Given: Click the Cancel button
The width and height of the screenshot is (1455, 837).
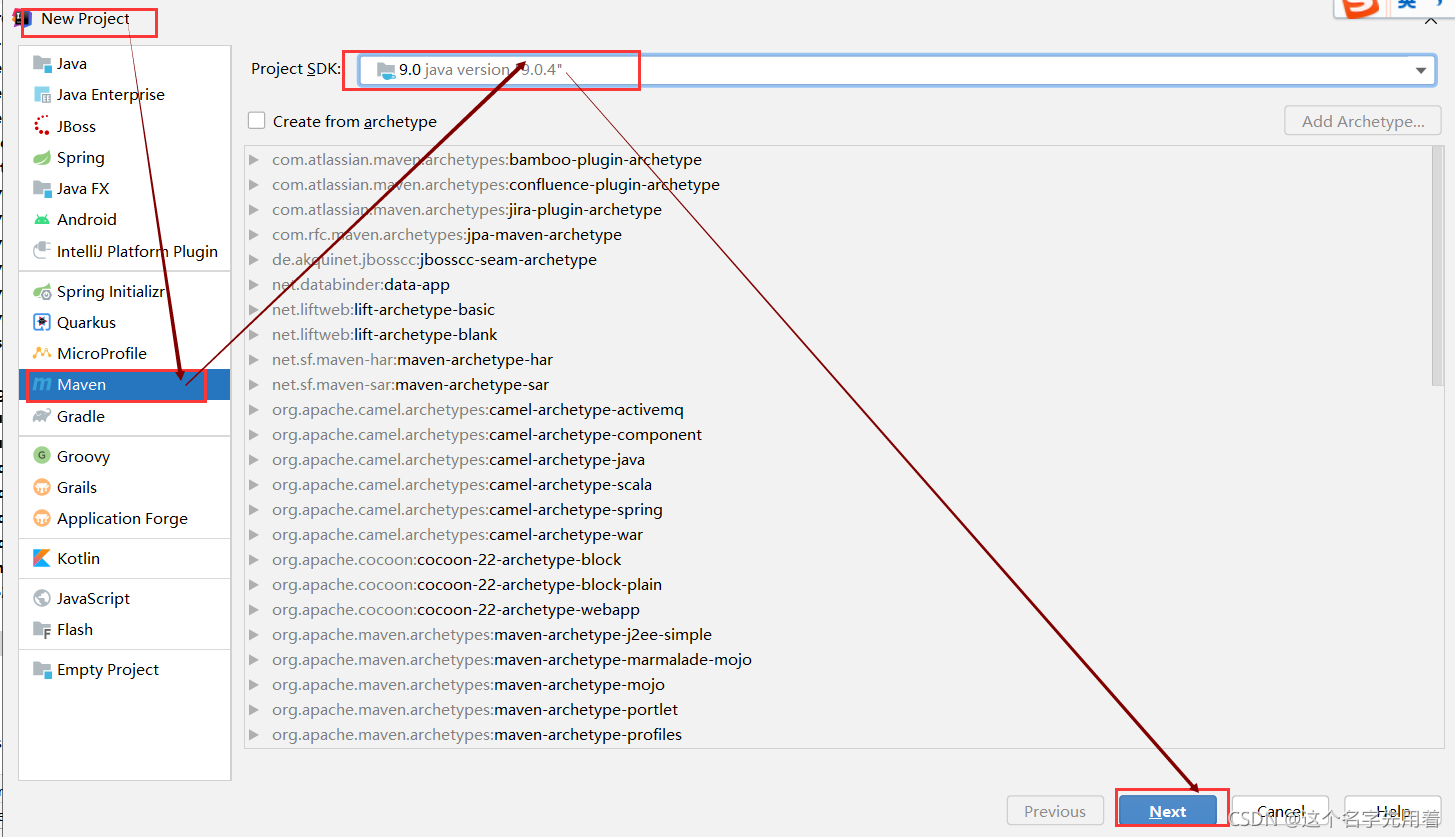Looking at the screenshot, I should 1281,812.
